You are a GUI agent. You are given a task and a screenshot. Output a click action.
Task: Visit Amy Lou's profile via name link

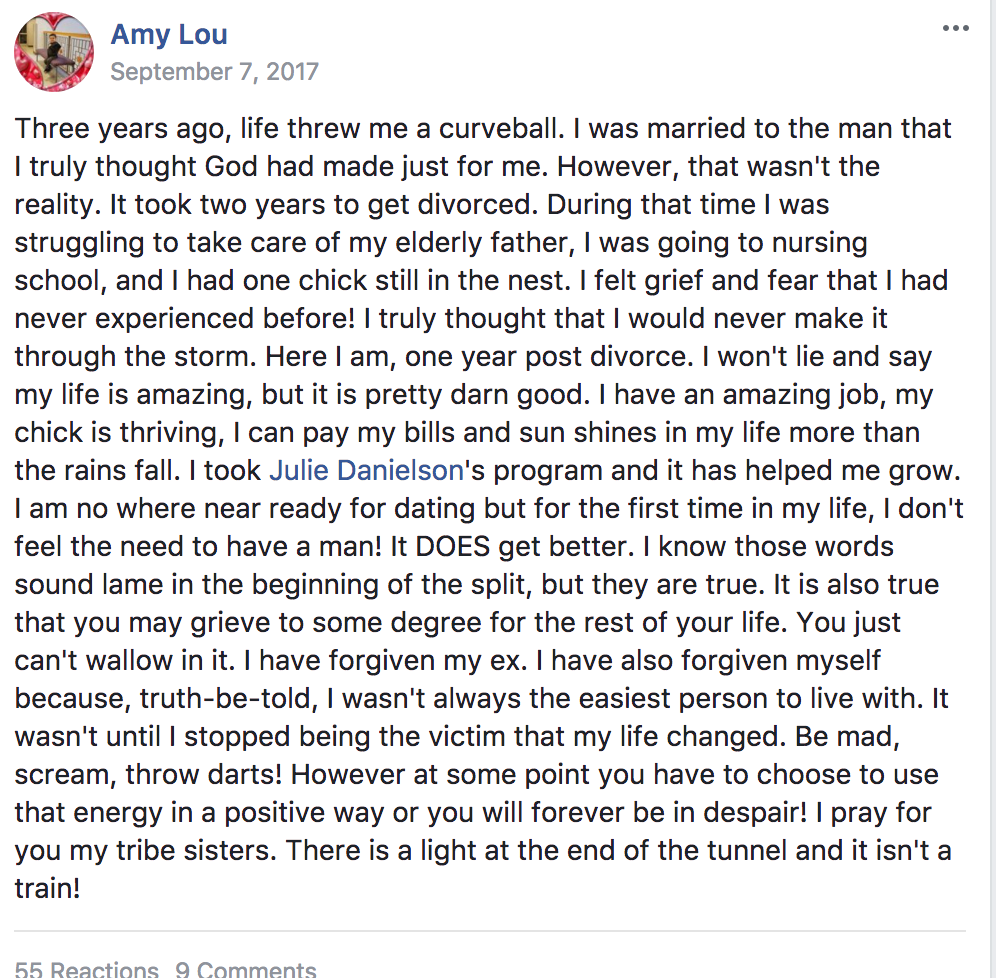click(x=168, y=34)
